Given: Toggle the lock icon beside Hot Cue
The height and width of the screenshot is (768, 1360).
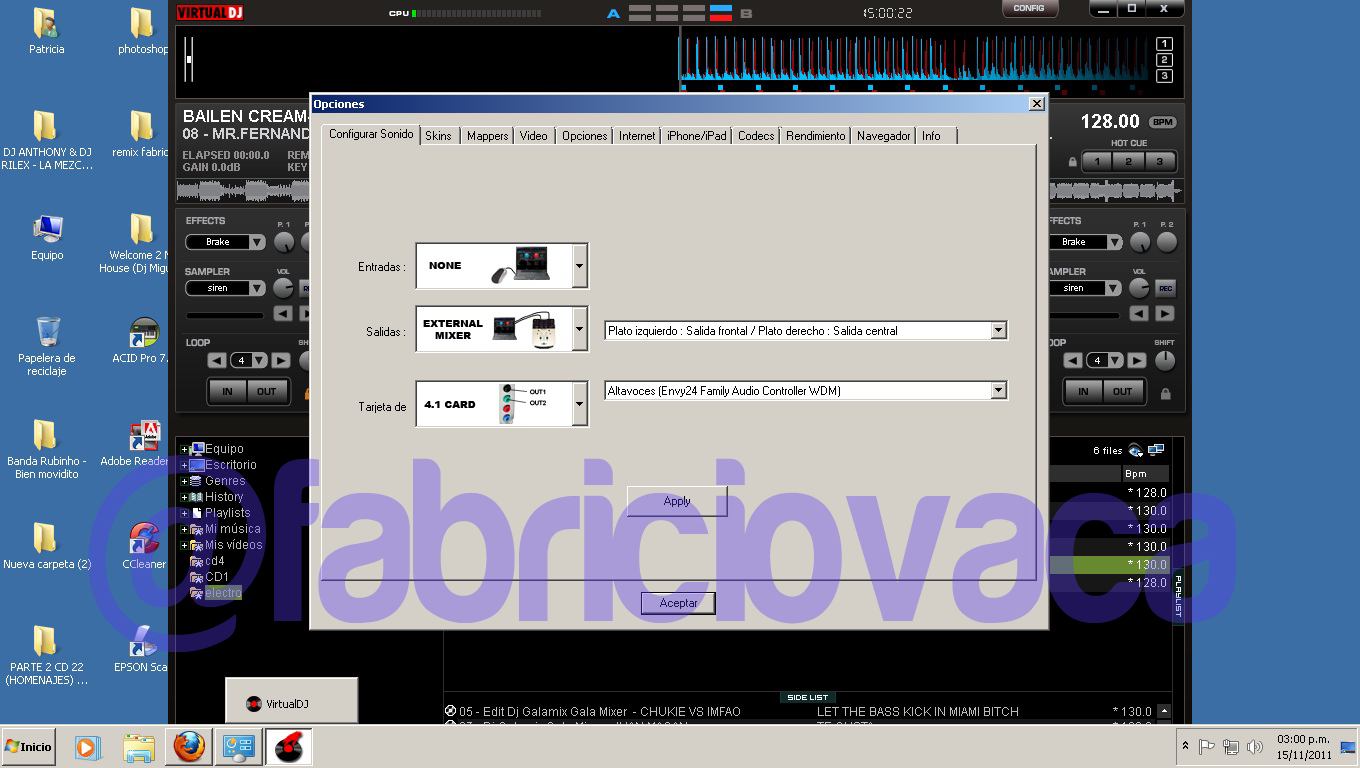Looking at the screenshot, I should click(1073, 162).
